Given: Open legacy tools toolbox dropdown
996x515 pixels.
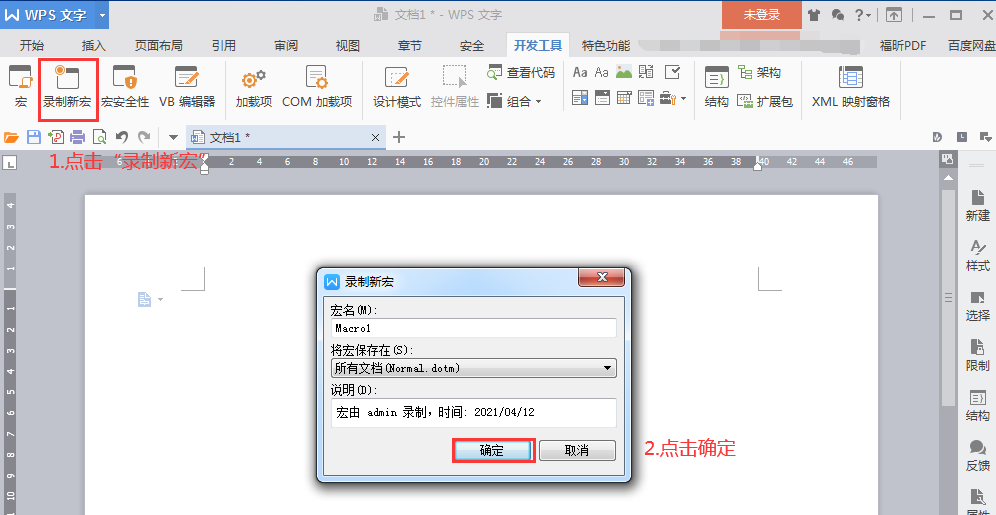Looking at the screenshot, I should (673, 98).
